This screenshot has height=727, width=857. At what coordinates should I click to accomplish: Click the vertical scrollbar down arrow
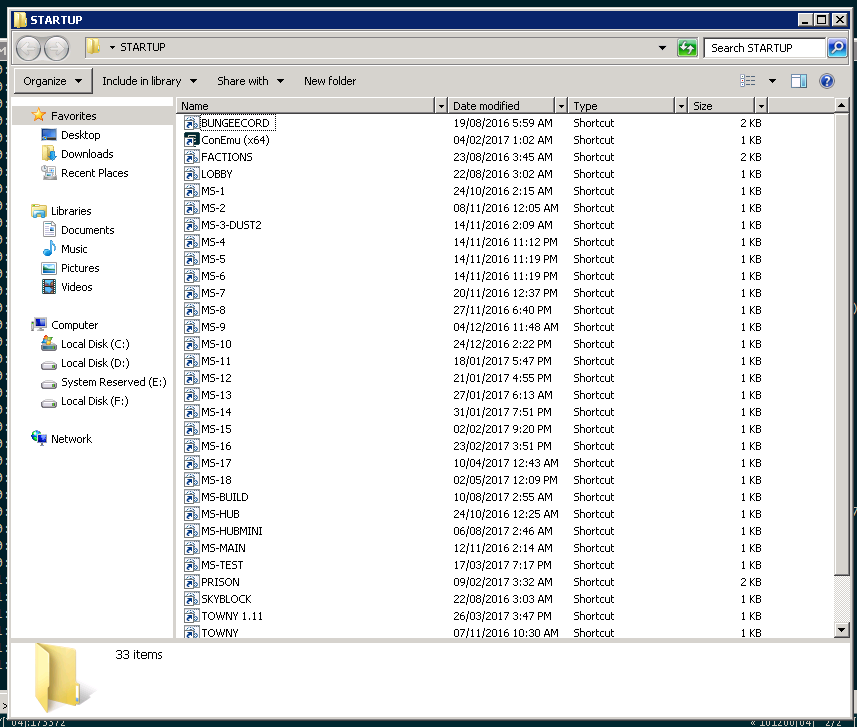click(x=842, y=629)
